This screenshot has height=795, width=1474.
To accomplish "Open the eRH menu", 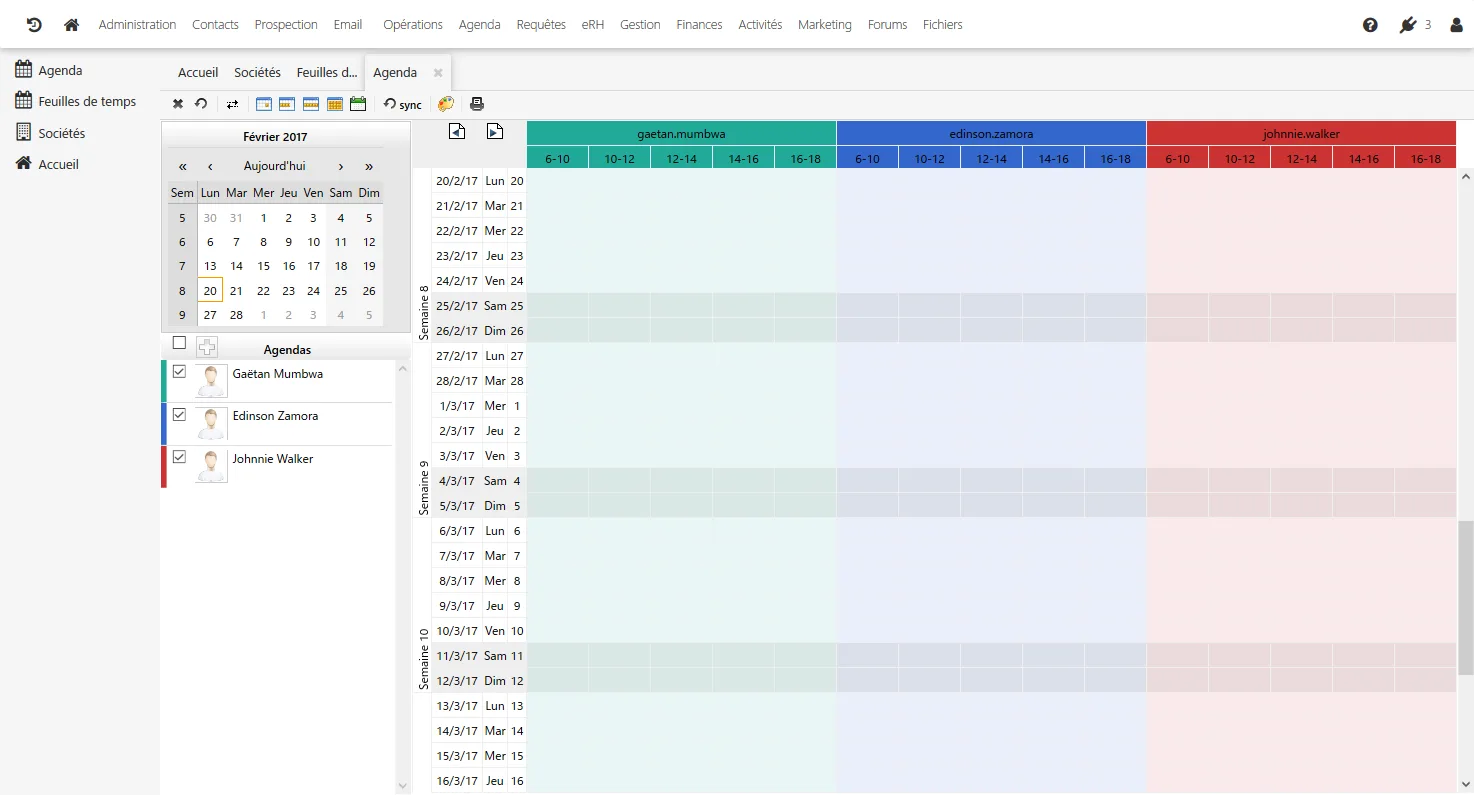I will (593, 25).
